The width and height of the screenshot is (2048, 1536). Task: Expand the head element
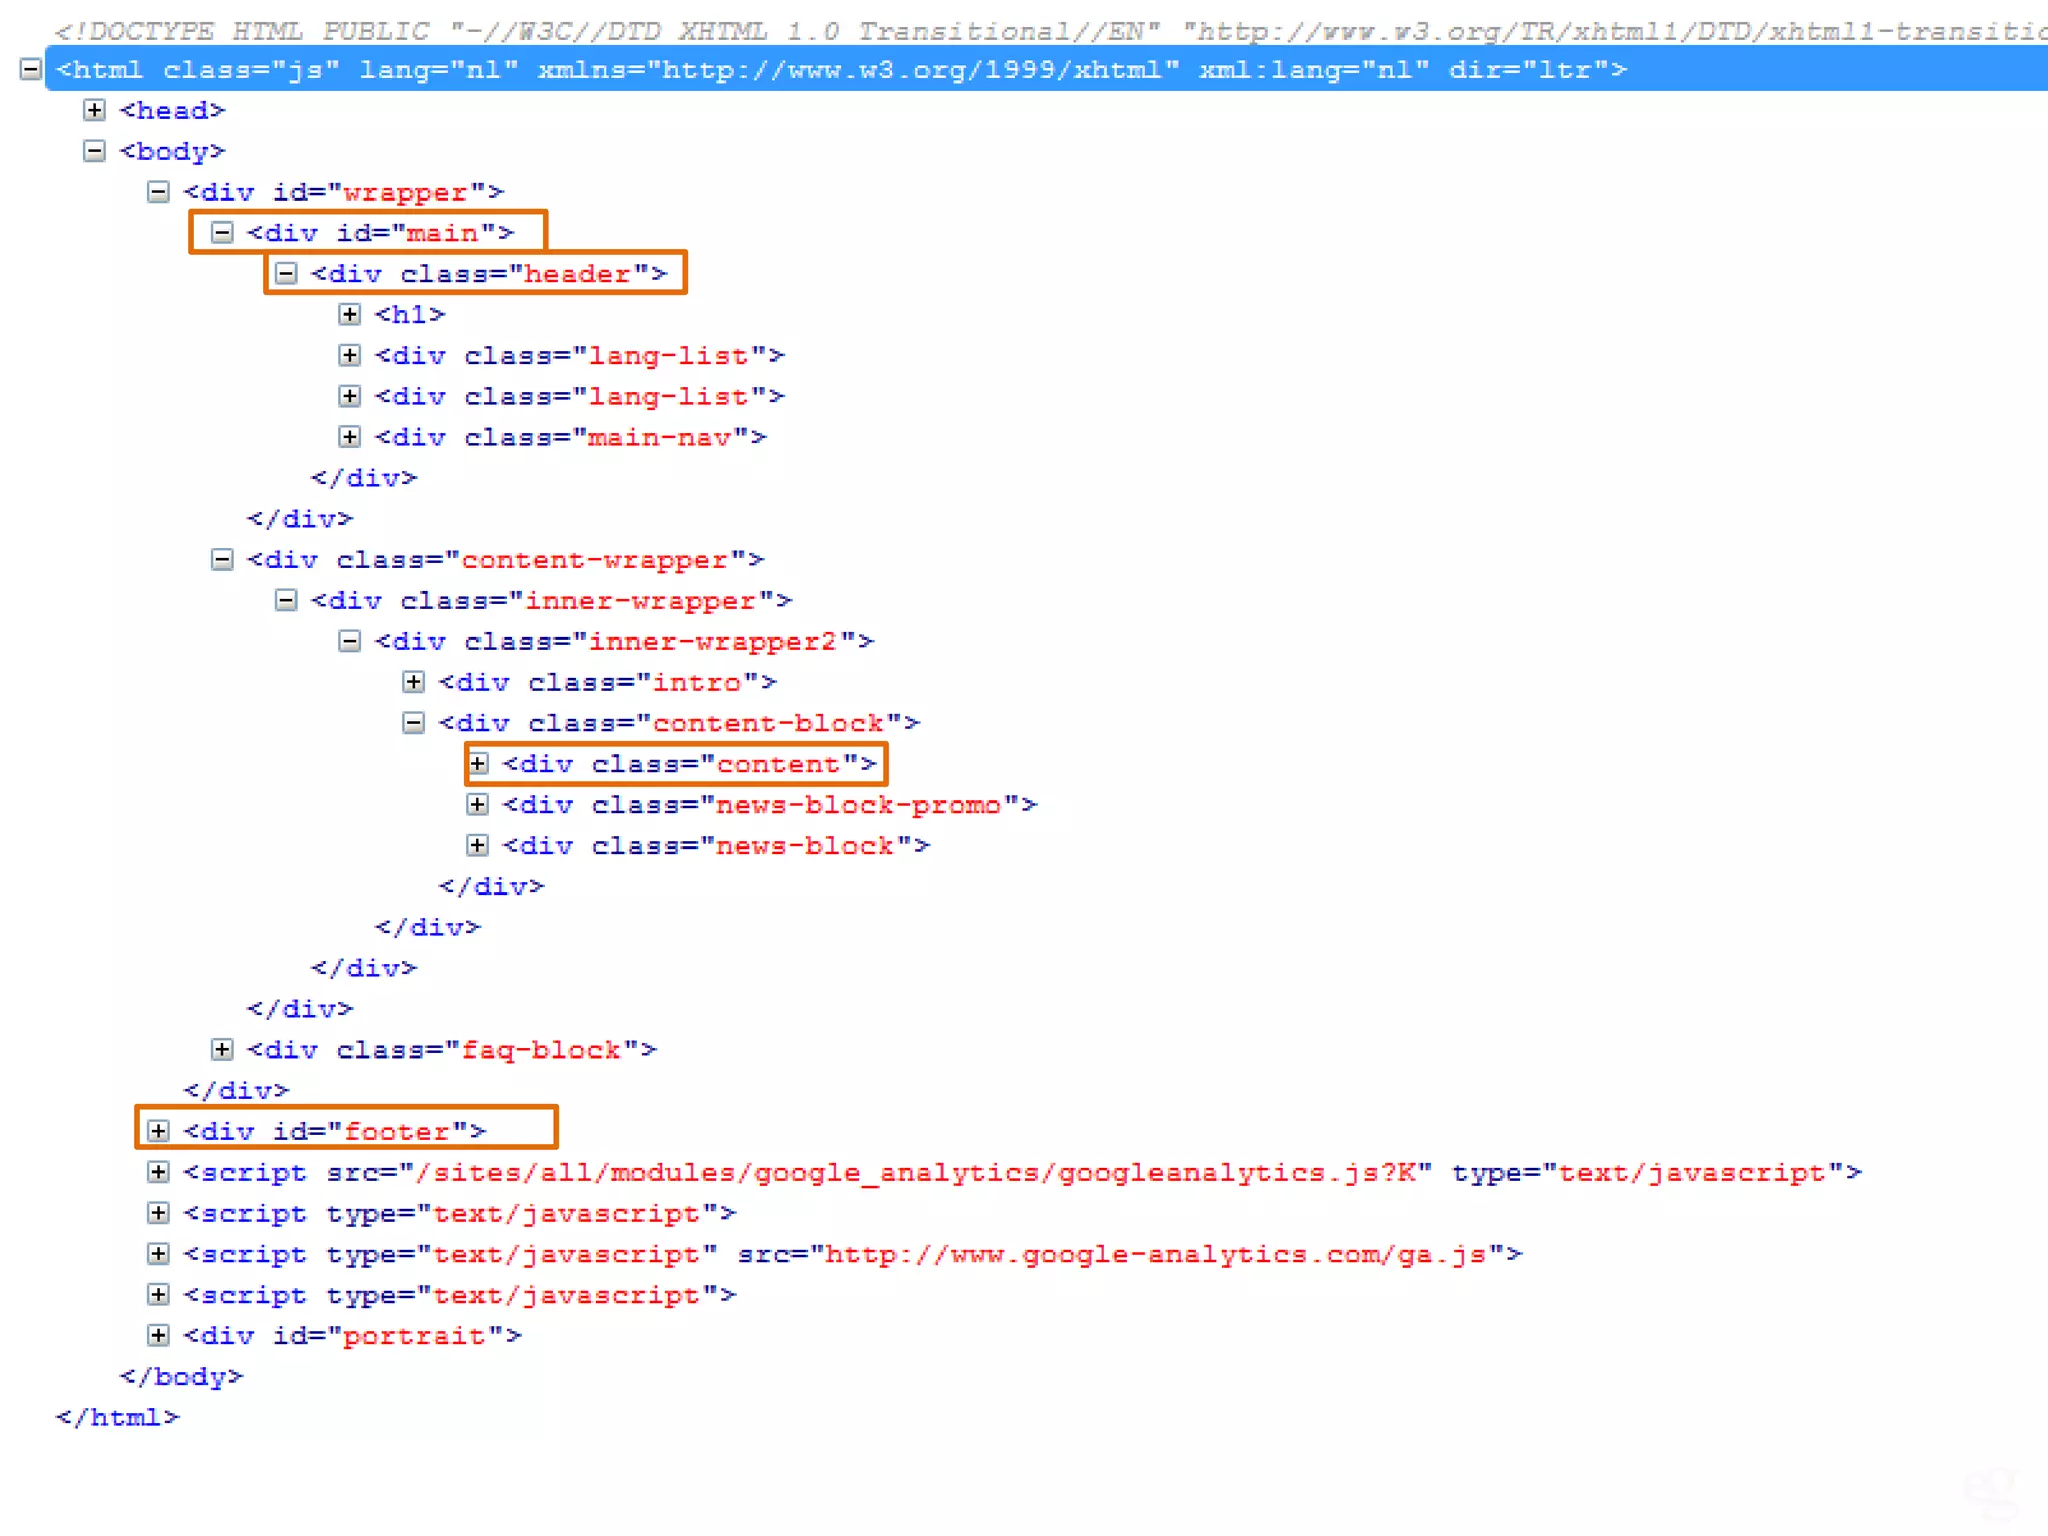pyautogui.click(x=95, y=110)
